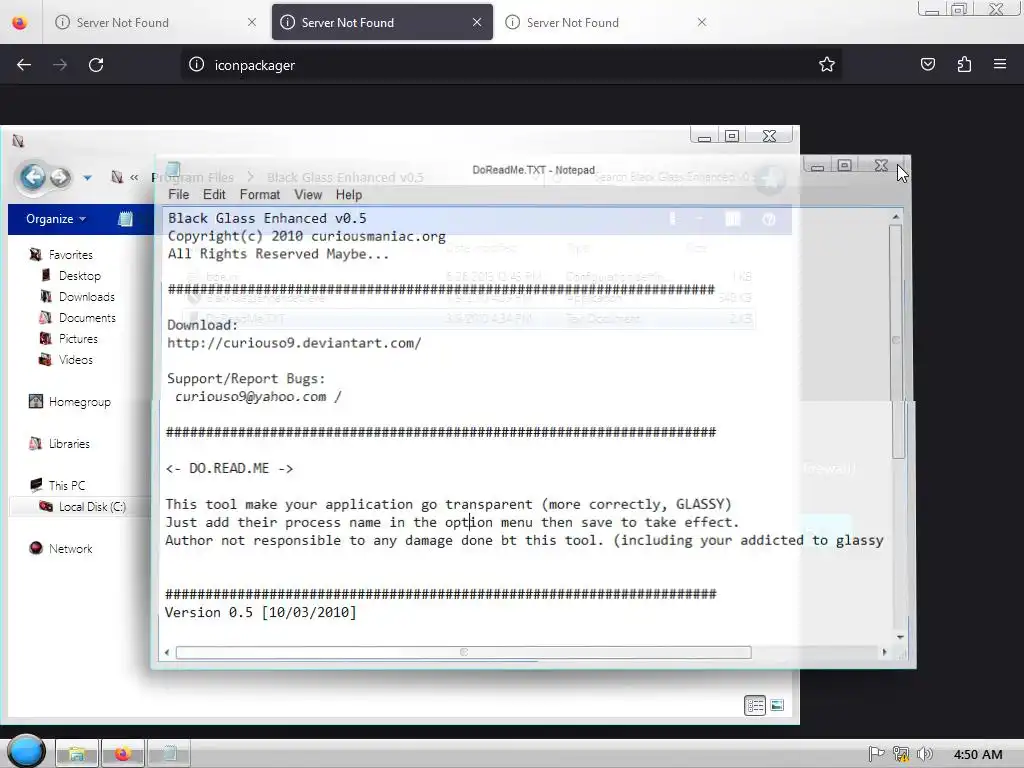Viewport: 1024px width, 768px height.
Task: Open Firefox from the taskbar
Action: point(123,754)
